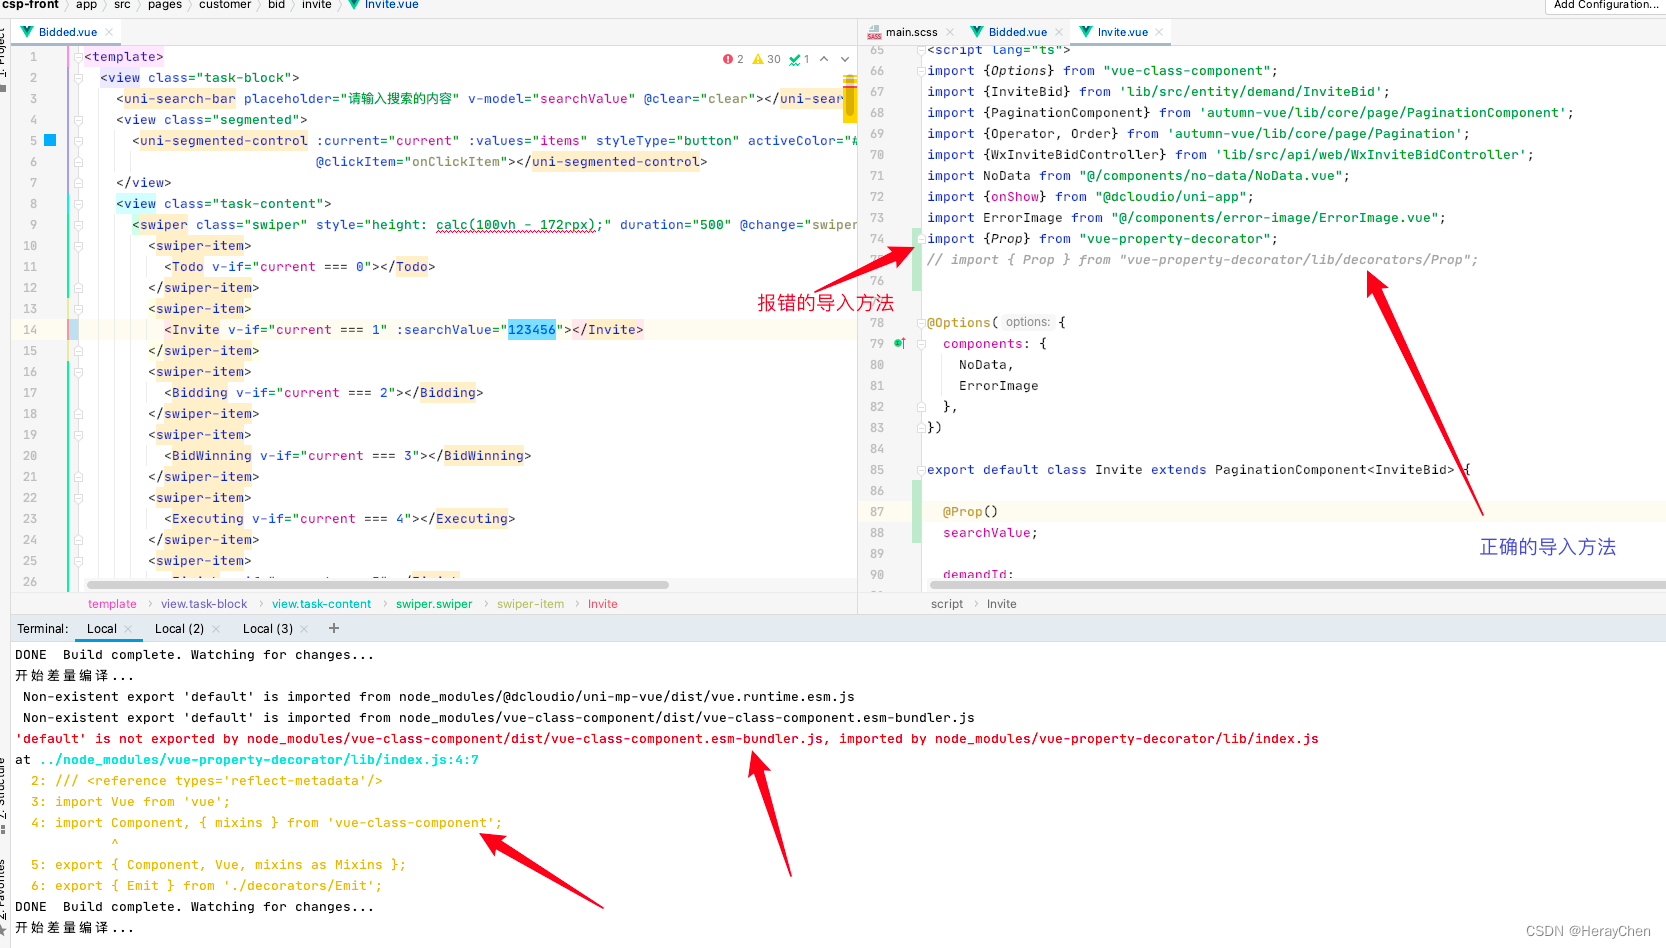This screenshot has width=1666, height=948.
Task: Click 'searchValue;' on line 88
Action: (990, 533)
